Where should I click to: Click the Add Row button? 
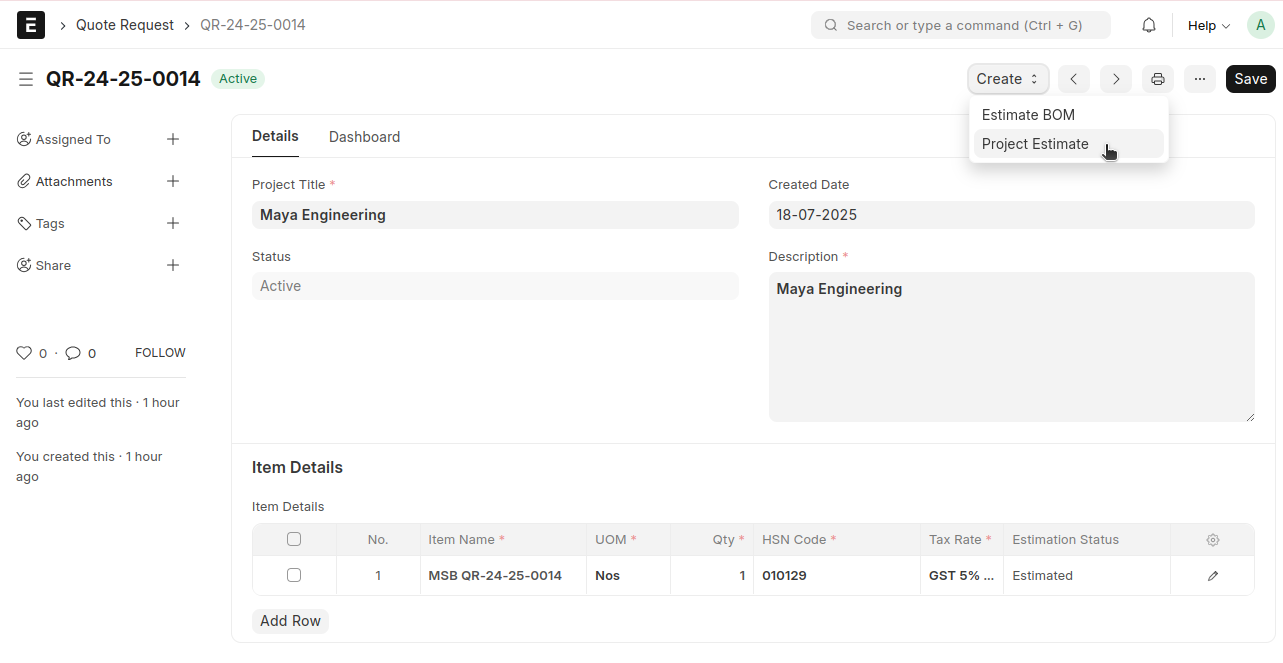point(290,621)
